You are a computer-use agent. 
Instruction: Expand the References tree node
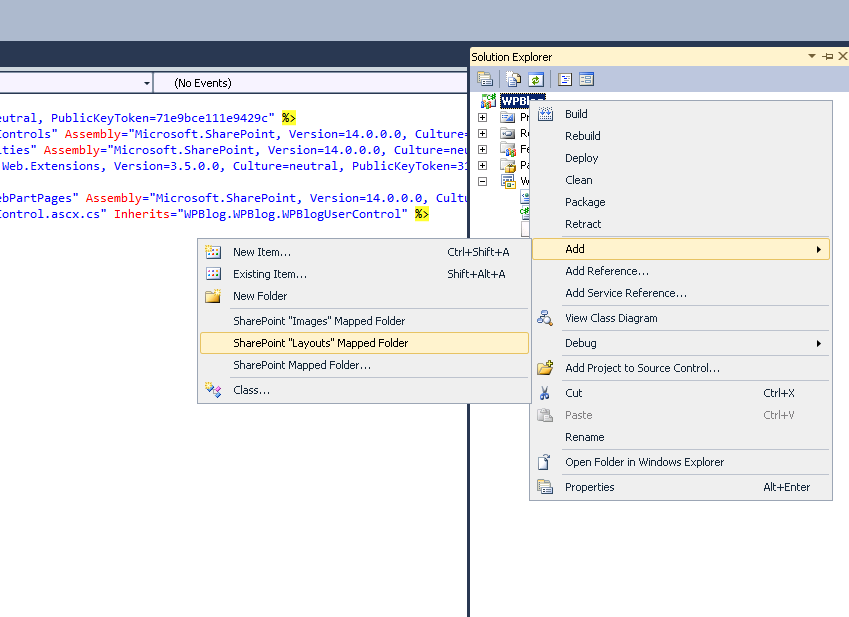point(483,133)
